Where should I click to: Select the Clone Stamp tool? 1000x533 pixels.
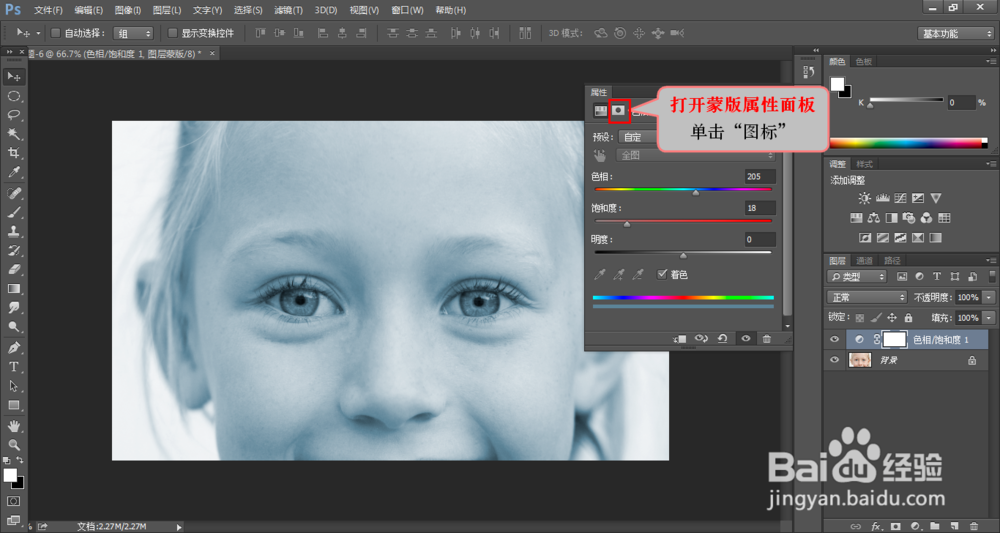pyautogui.click(x=13, y=231)
